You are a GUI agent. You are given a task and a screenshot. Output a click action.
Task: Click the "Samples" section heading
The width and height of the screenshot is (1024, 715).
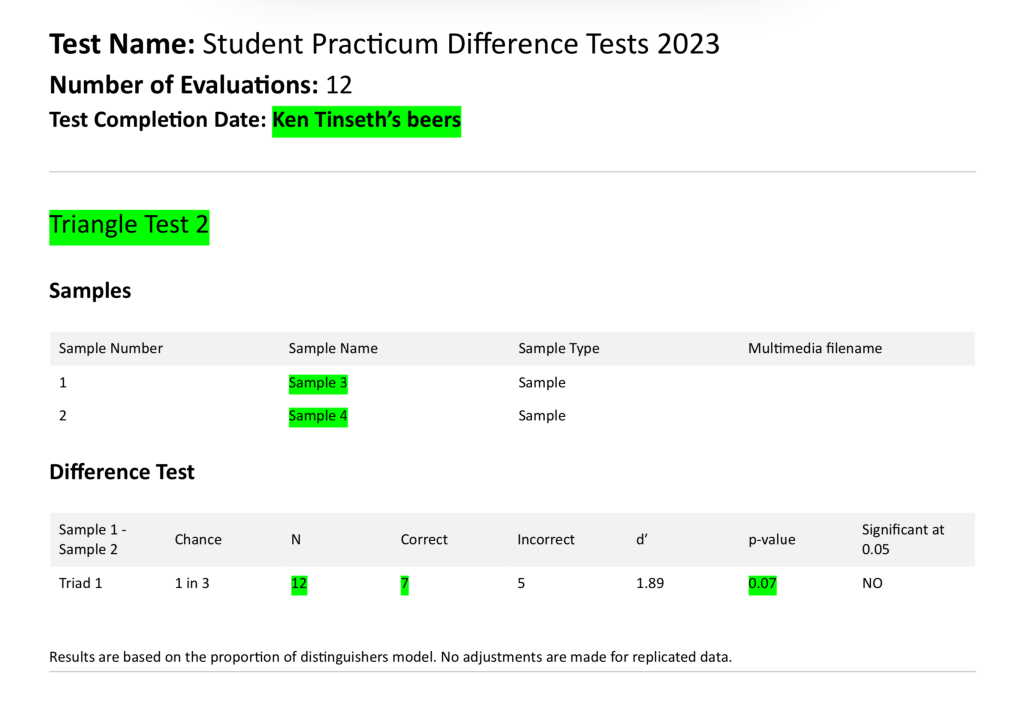(90, 291)
